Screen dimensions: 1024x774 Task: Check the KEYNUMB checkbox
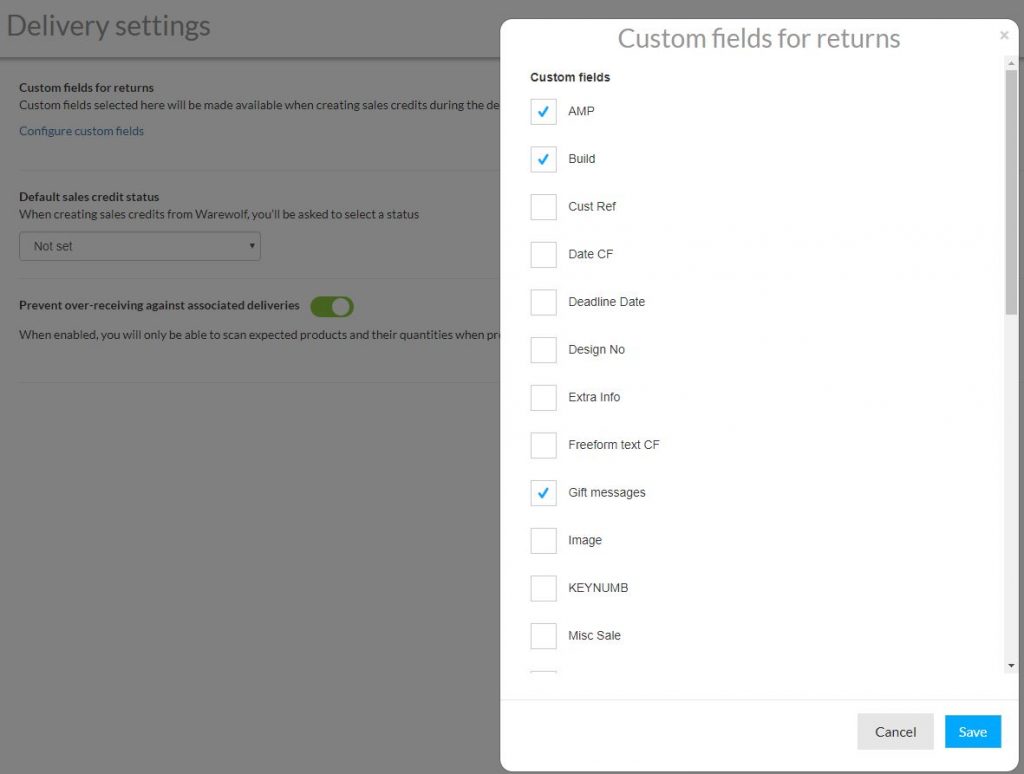[543, 587]
